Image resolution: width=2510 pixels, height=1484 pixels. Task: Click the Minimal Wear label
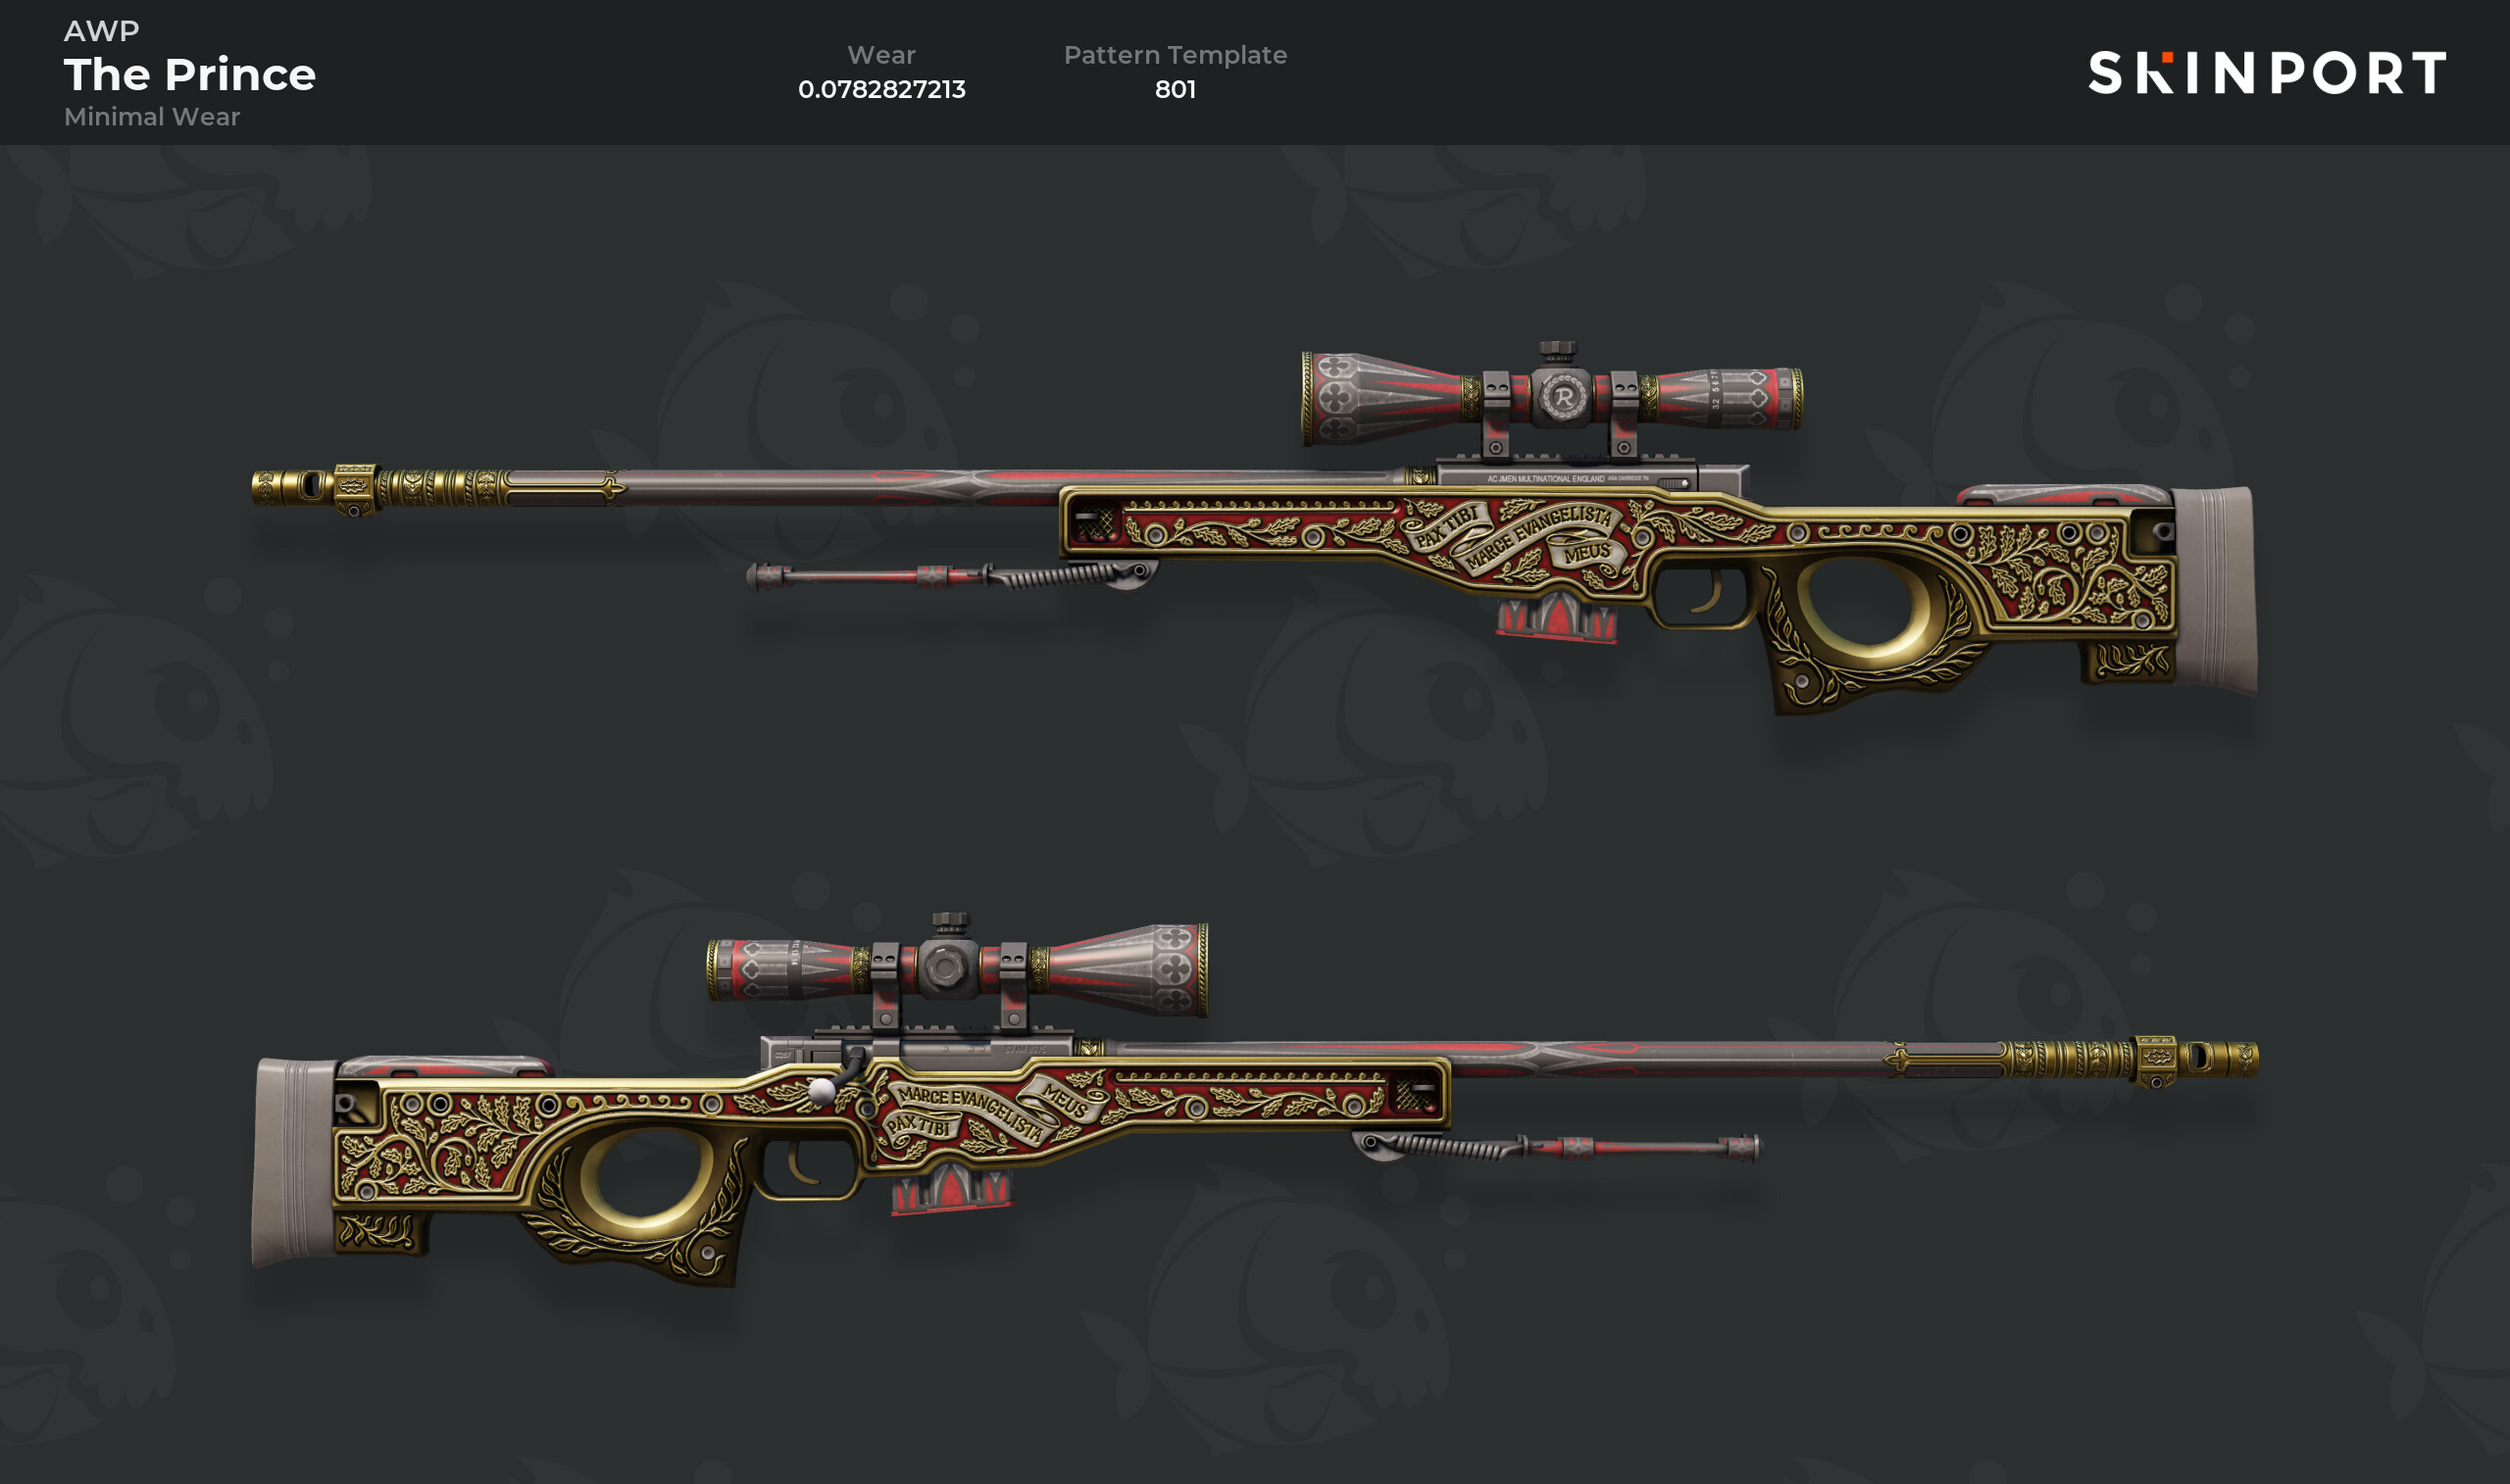click(152, 117)
